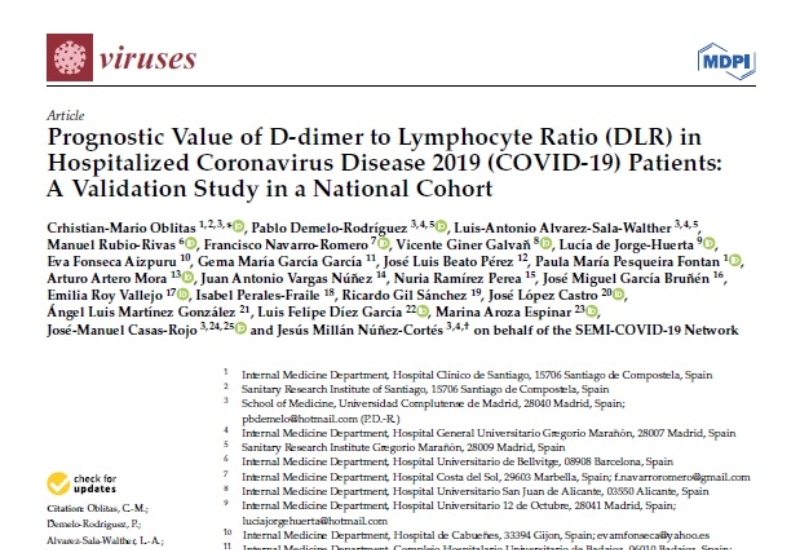
Task: Open ORCID icon next to José López Castro
Action: pyautogui.click(x=618, y=294)
